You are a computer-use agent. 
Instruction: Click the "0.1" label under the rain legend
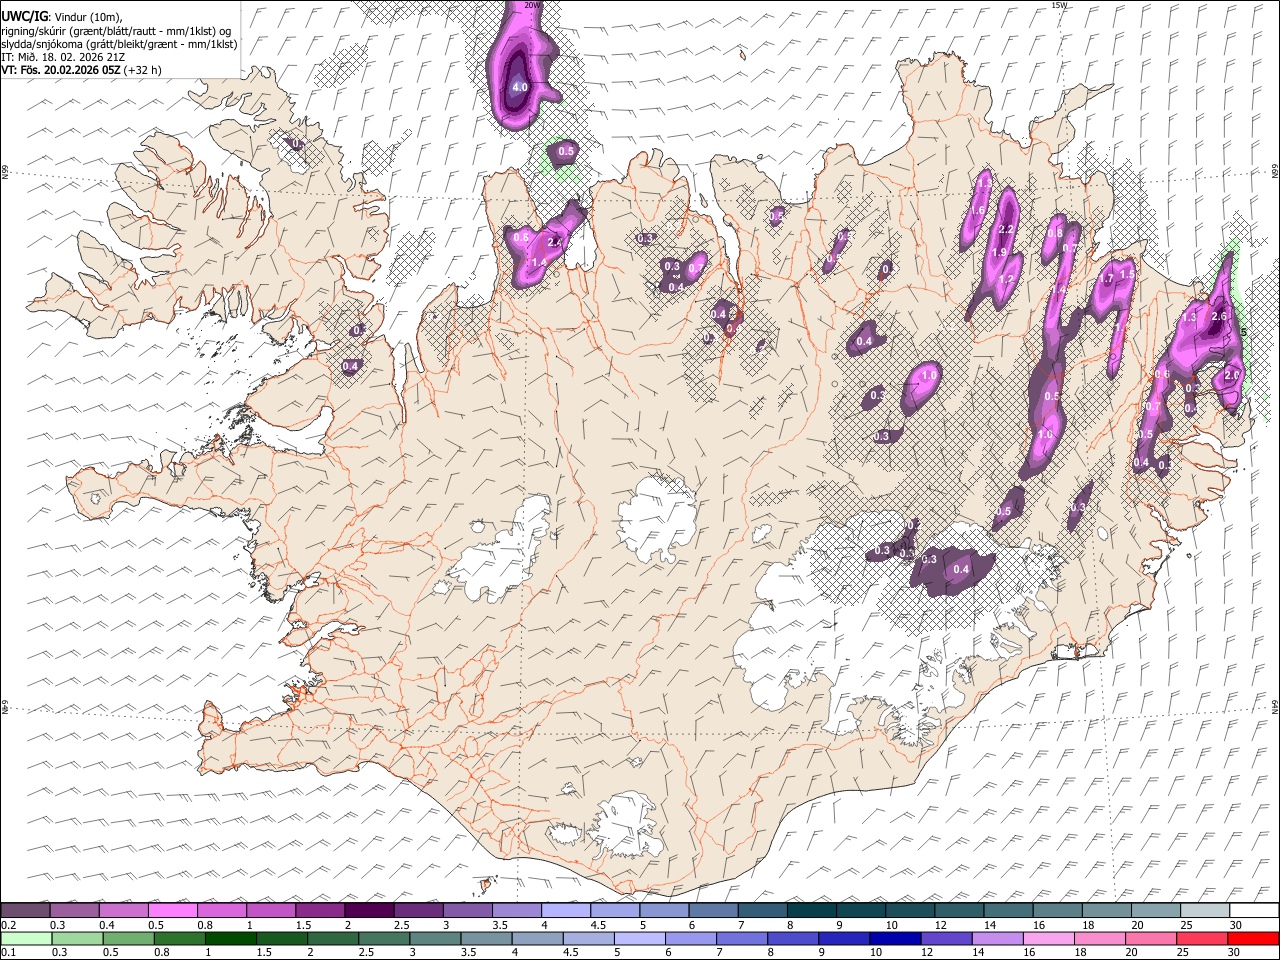[x=8, y=953]
